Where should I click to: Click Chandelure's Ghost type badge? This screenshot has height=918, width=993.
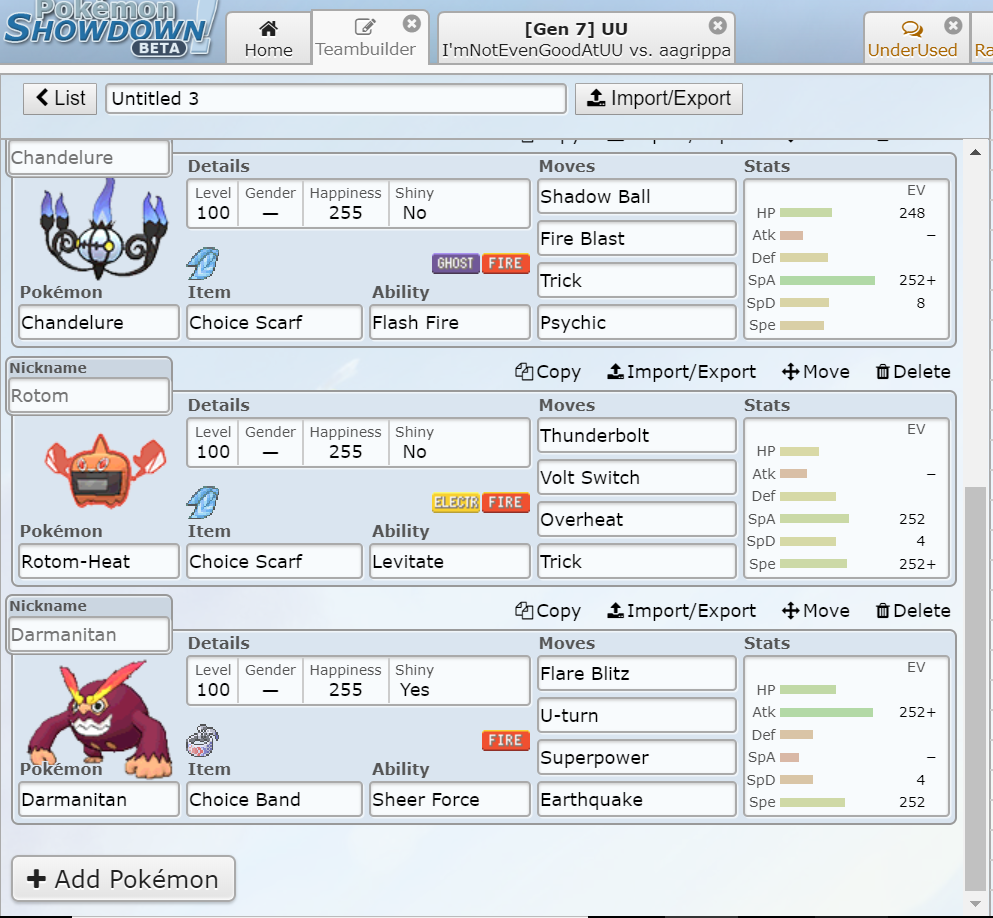[x=455, y=263]
